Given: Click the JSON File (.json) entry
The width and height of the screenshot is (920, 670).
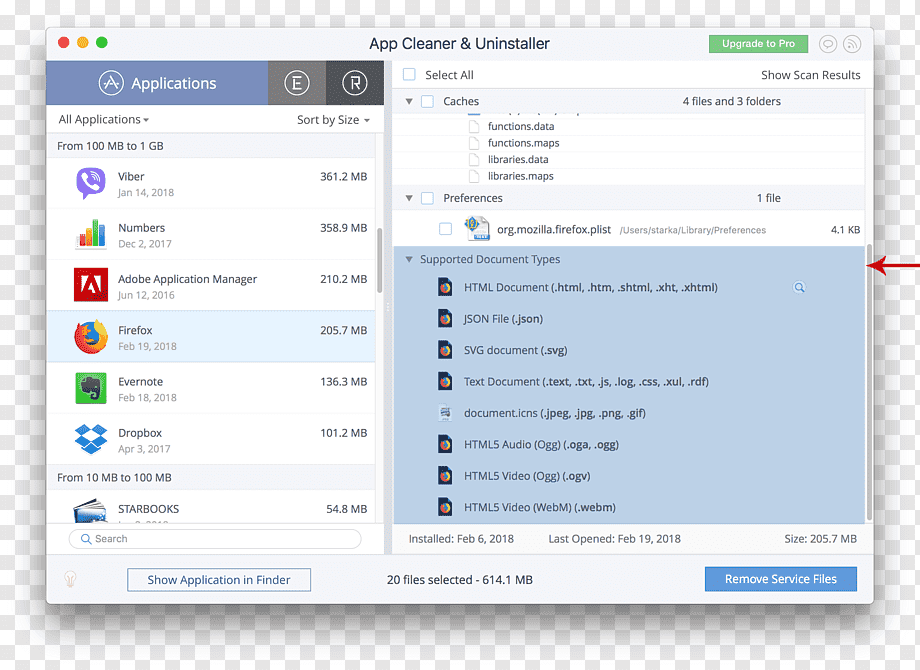Looking at the screenshot, I should 503,319.
